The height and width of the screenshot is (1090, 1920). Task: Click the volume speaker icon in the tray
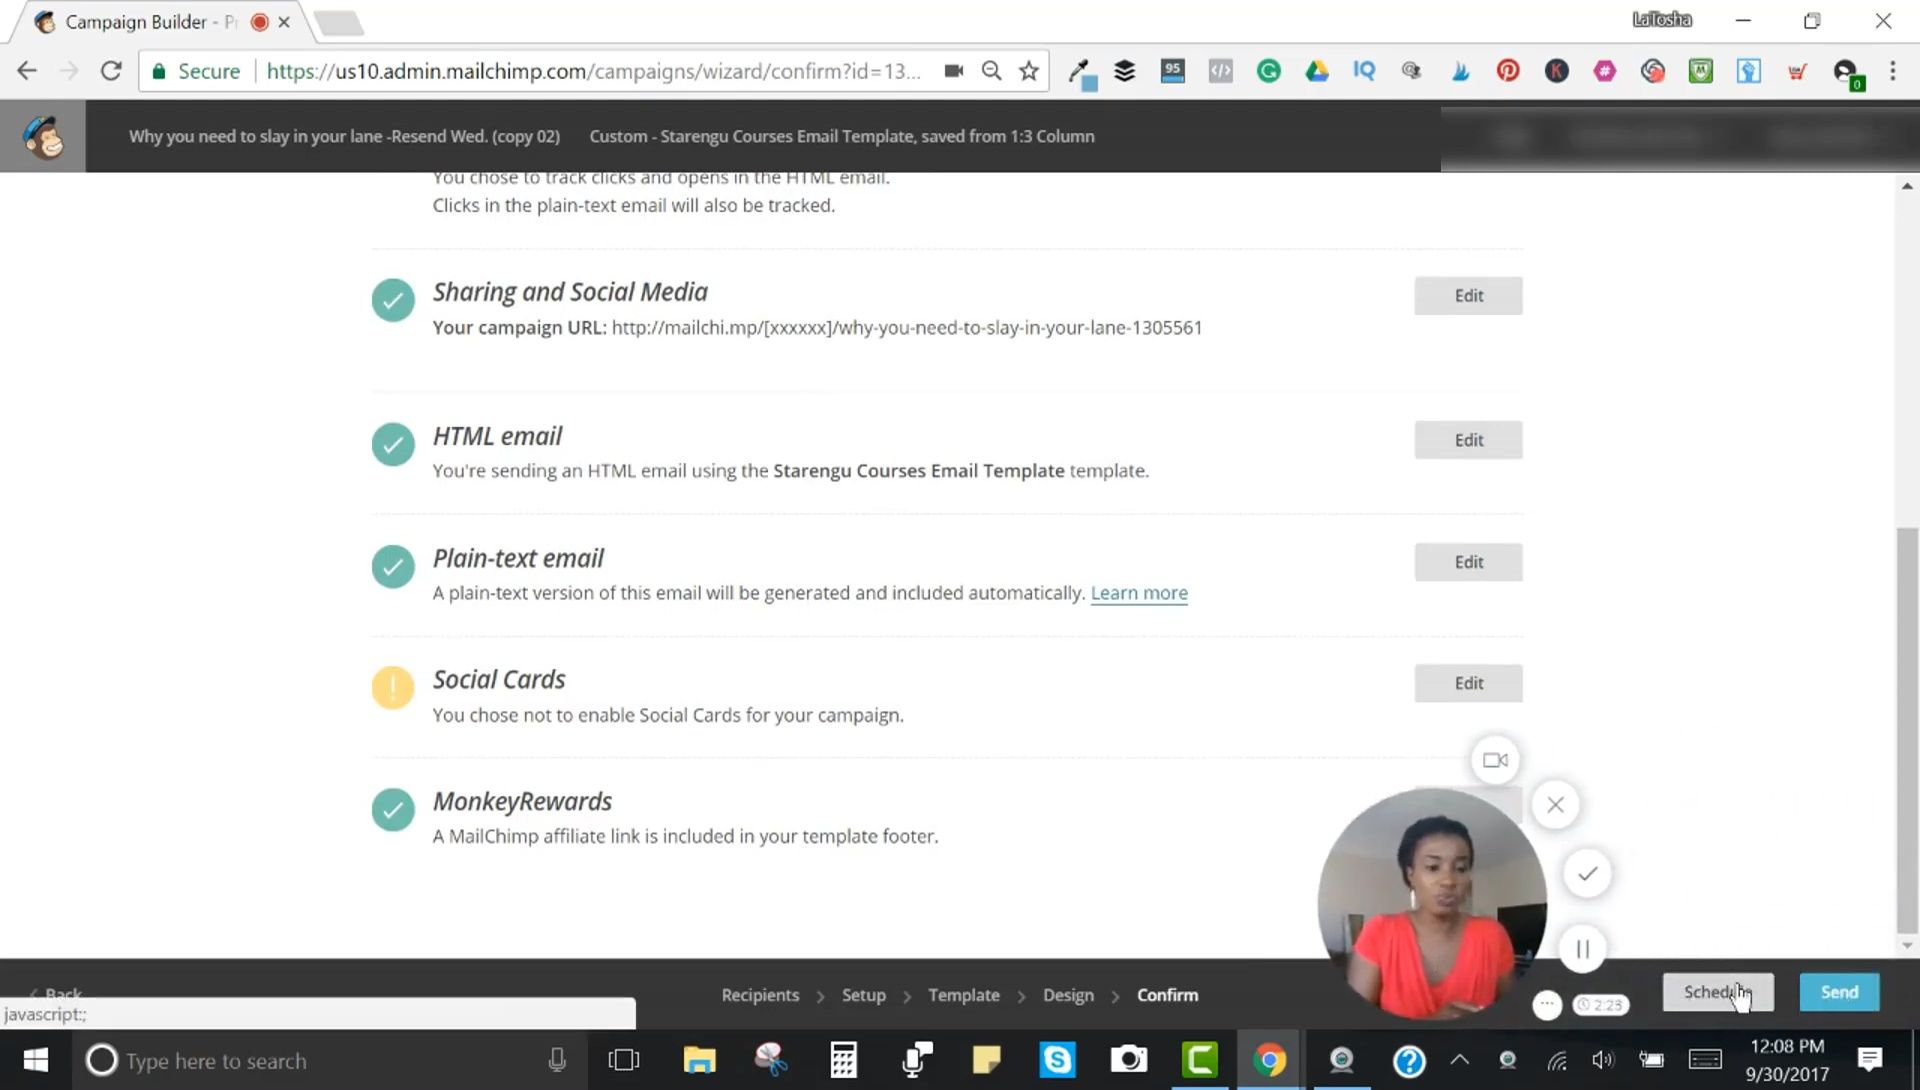point(1603,1060)
